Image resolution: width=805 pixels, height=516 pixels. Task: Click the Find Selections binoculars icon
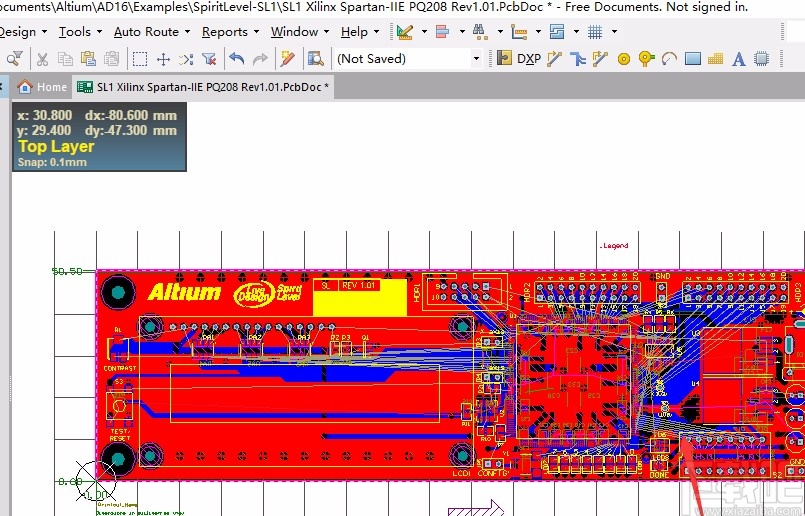(x=480, y=32)
